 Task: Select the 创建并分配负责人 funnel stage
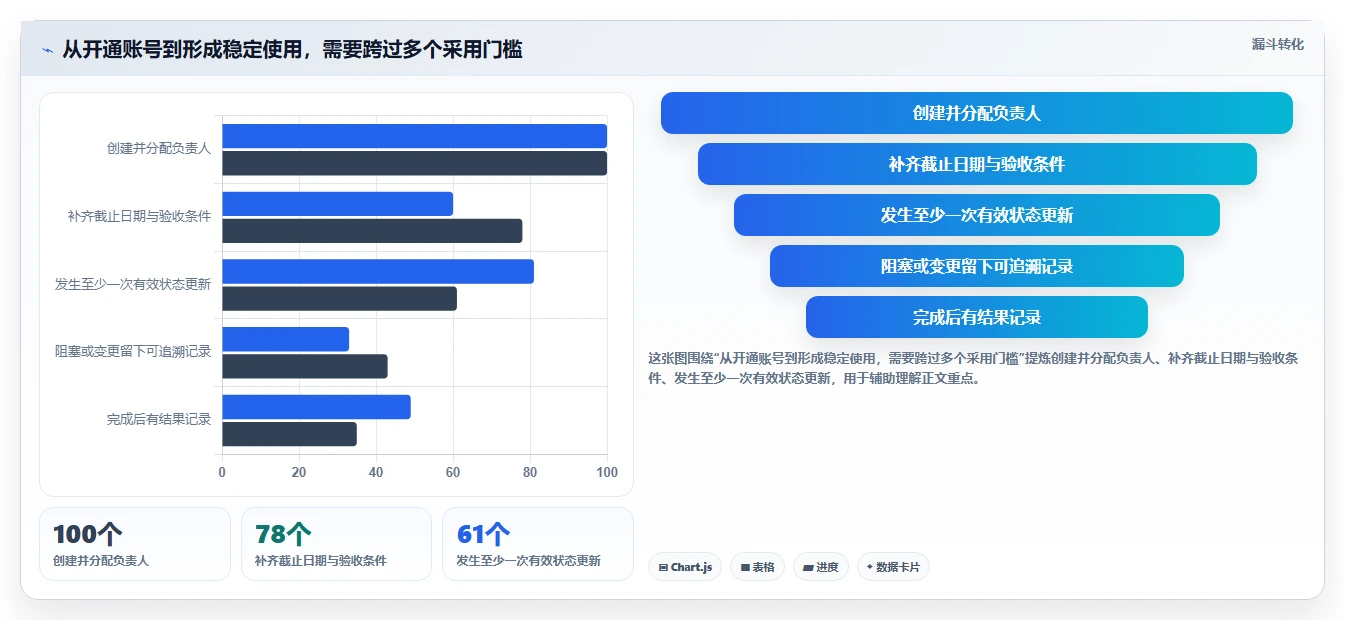(x=976, y=113)
